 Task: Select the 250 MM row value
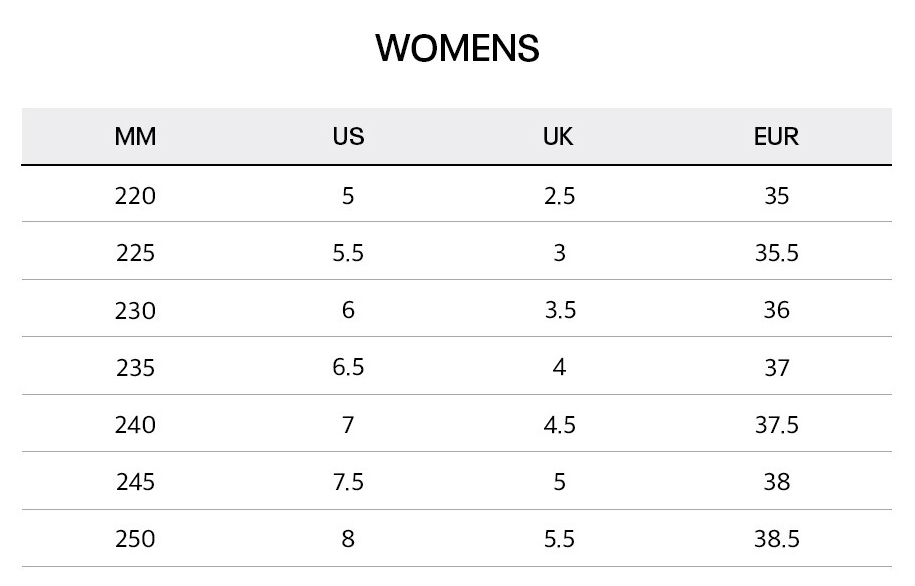point(135,539)
